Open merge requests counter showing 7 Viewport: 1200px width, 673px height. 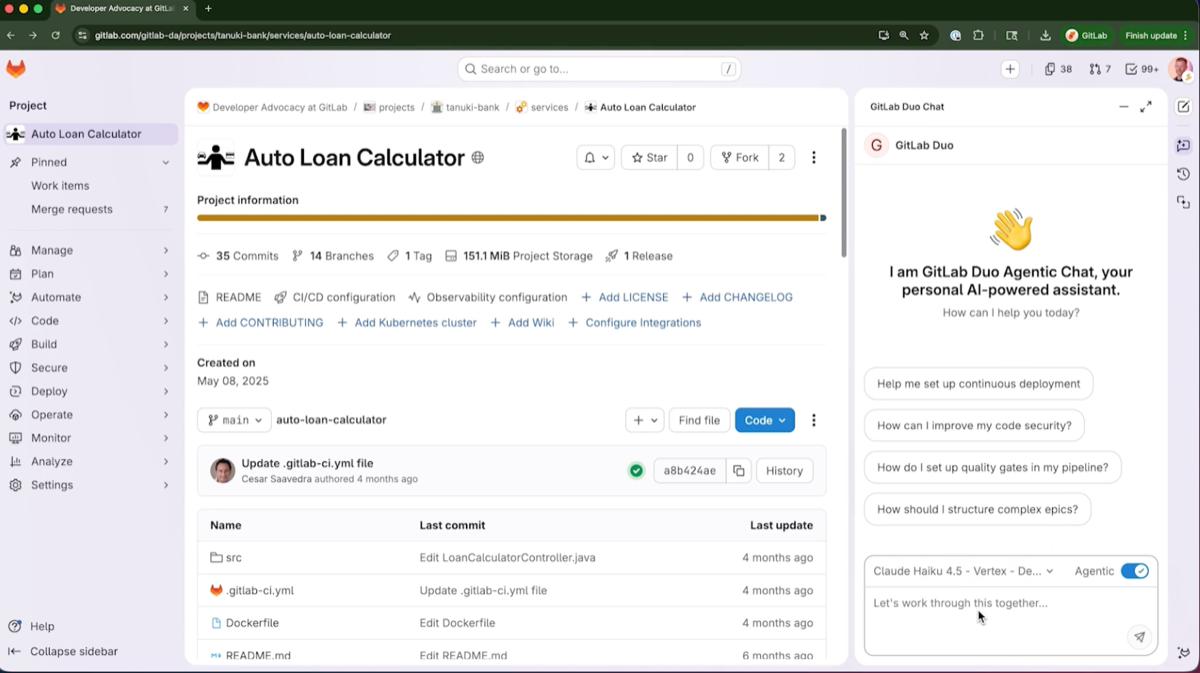(1100, 69)
